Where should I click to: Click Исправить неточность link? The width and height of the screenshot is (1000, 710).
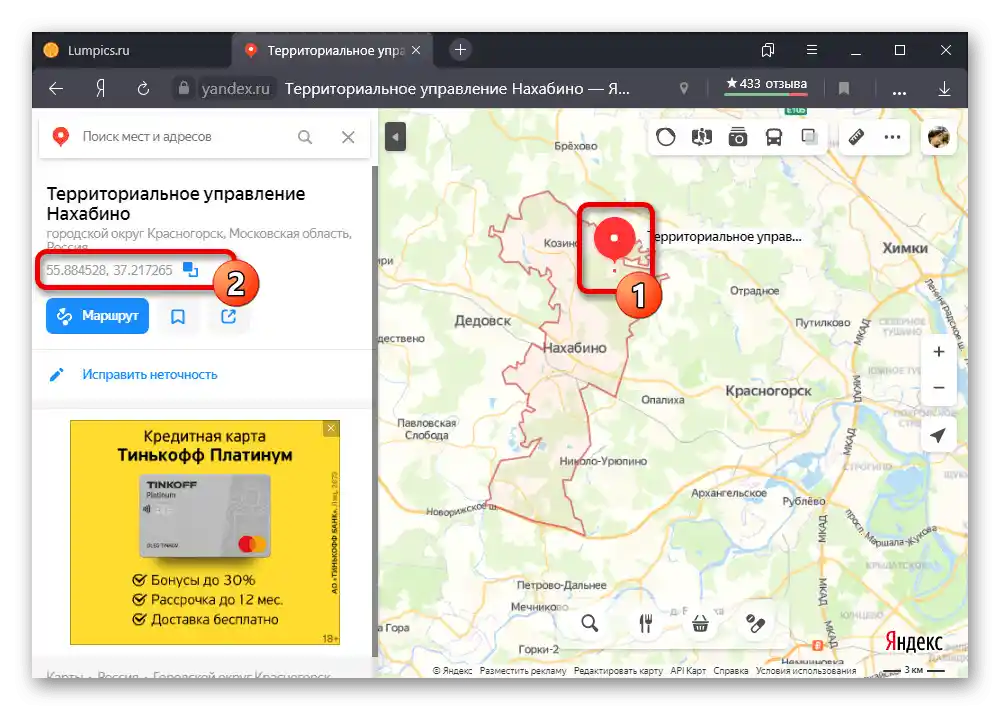(x=149, y=374)
